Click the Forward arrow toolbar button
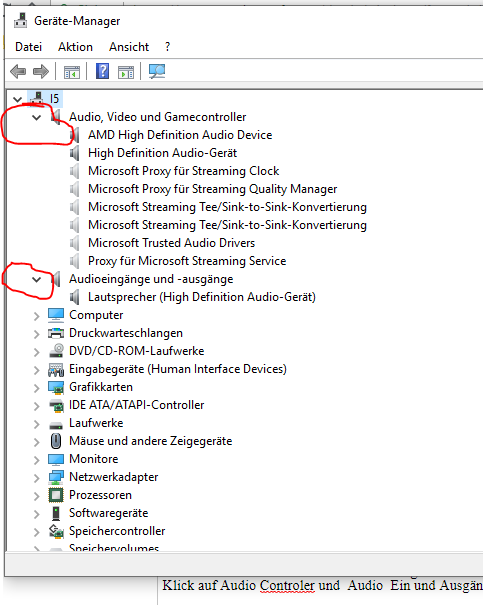This screenshot has height=605, width=483. coord(41,71)
